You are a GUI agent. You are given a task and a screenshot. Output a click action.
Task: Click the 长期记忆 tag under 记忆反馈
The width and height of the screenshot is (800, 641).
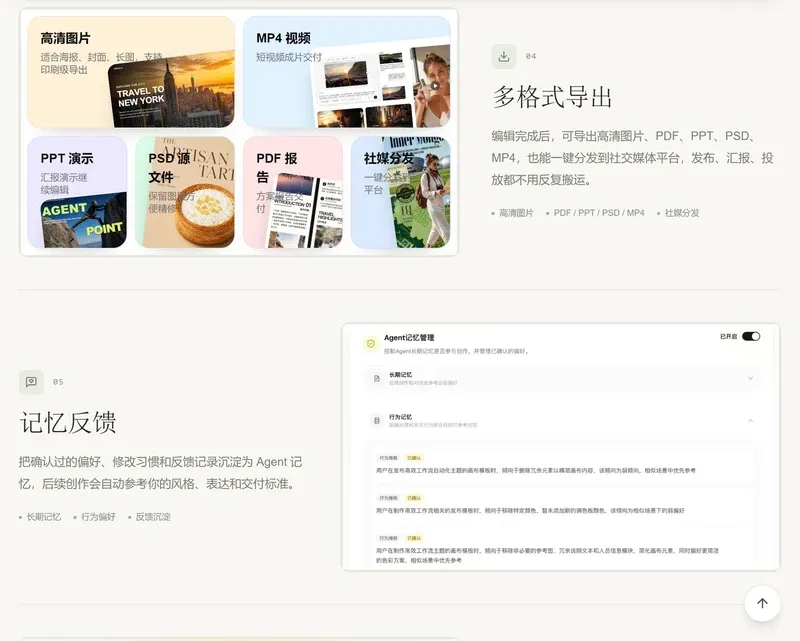coord(43,517)
